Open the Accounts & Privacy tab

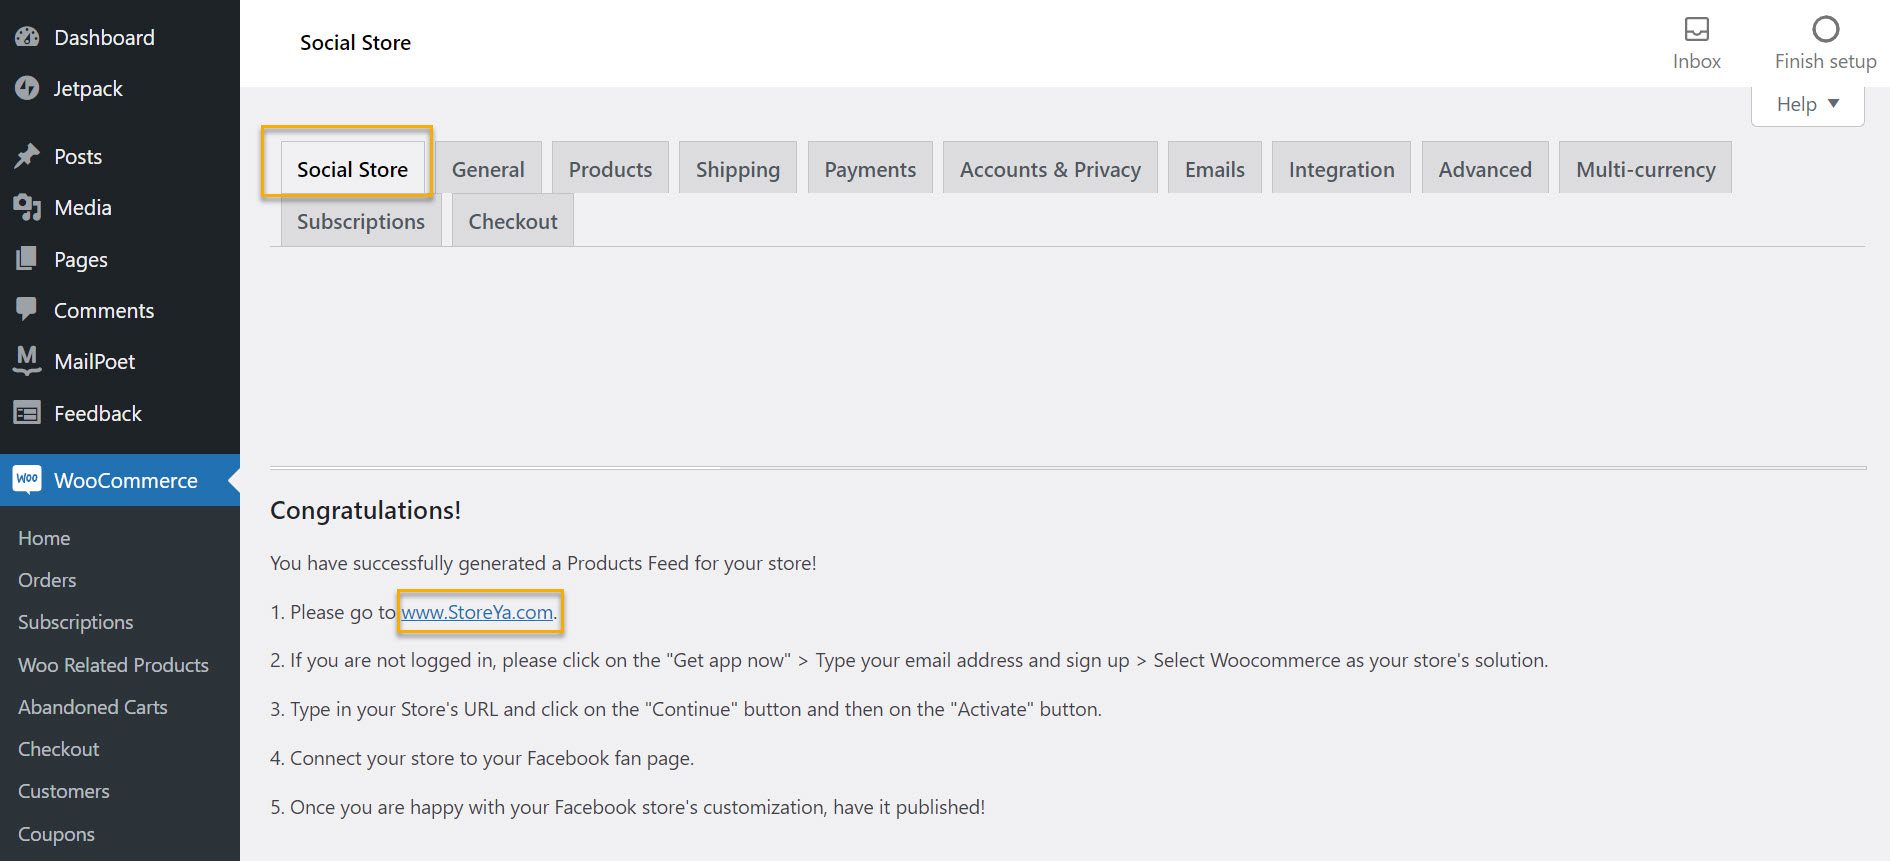pos(1050,169)
